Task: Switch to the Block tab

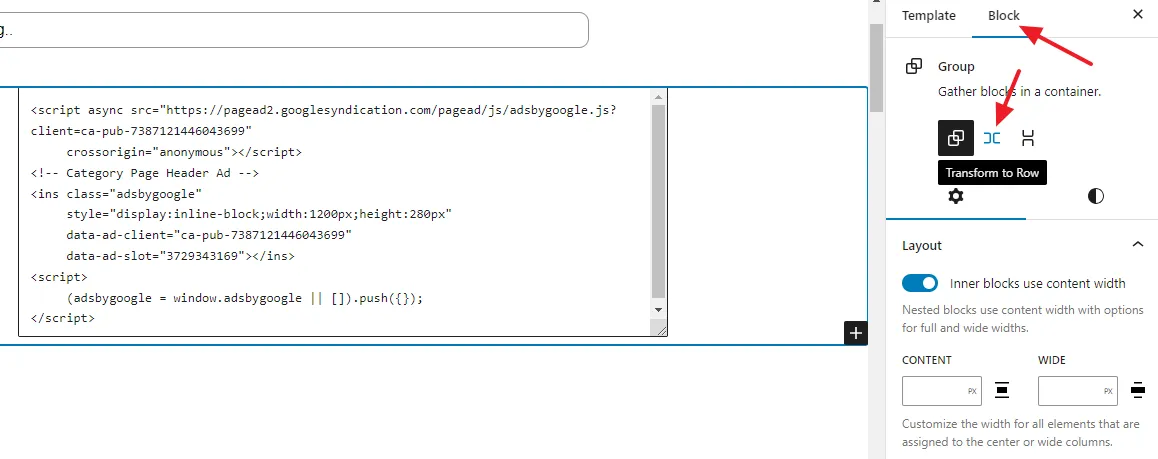Action: pos(1004,15)
